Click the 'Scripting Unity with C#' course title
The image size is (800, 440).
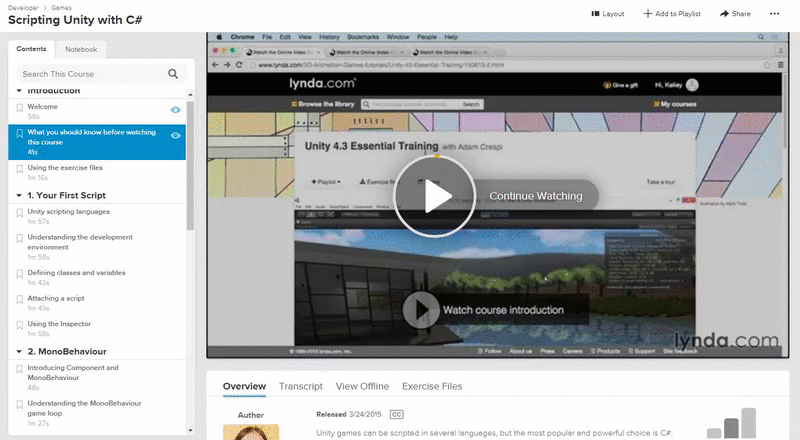(x=75, y=20)
